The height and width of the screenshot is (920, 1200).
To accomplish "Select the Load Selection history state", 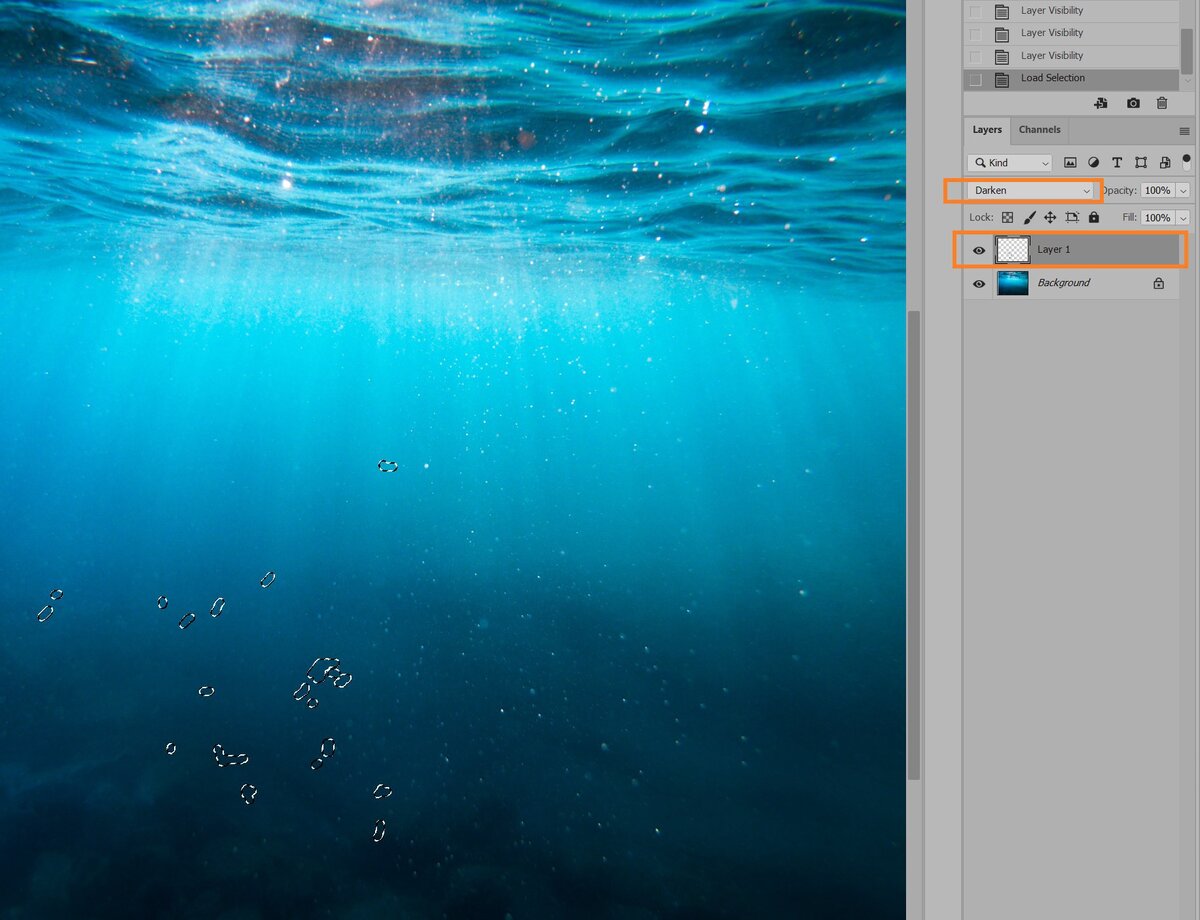I will [x=1071, y=79].
